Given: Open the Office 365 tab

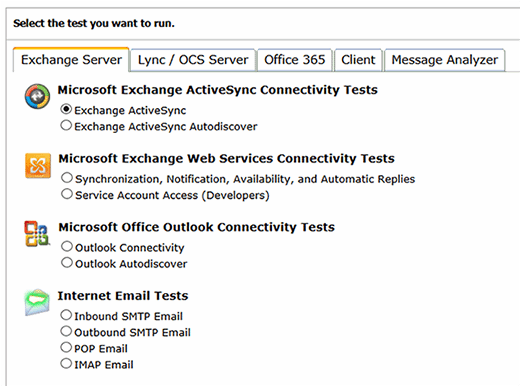Looking at the screenshot, I should pos(295,60).
